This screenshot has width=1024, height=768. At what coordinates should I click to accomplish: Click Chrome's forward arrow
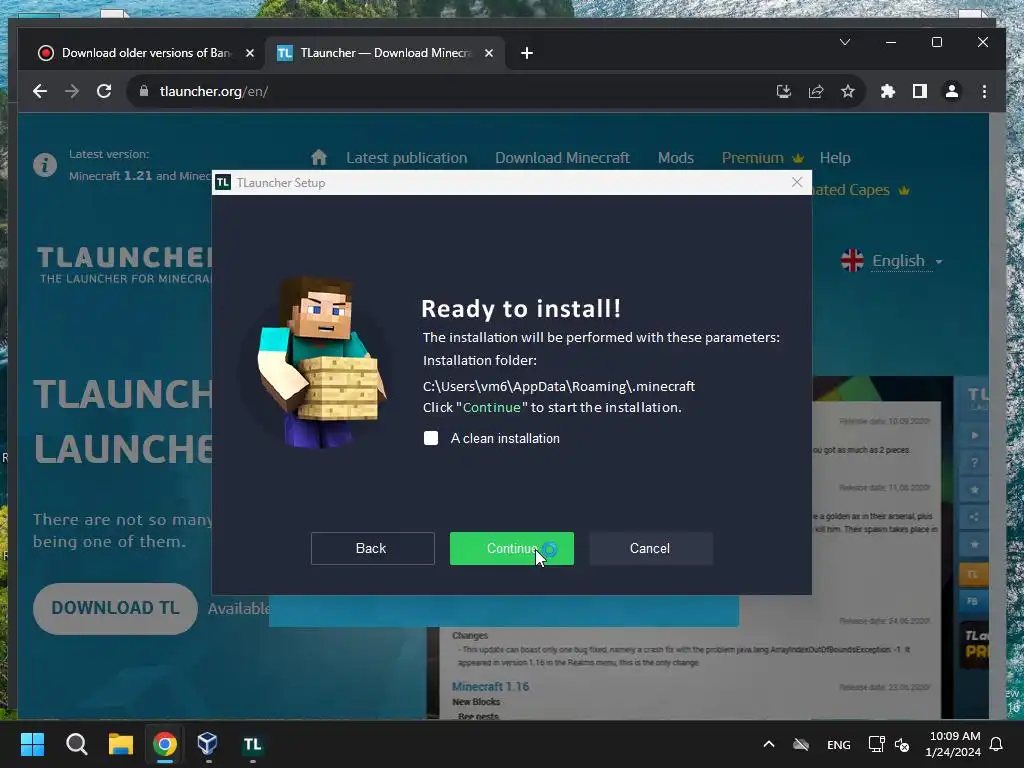72,91
